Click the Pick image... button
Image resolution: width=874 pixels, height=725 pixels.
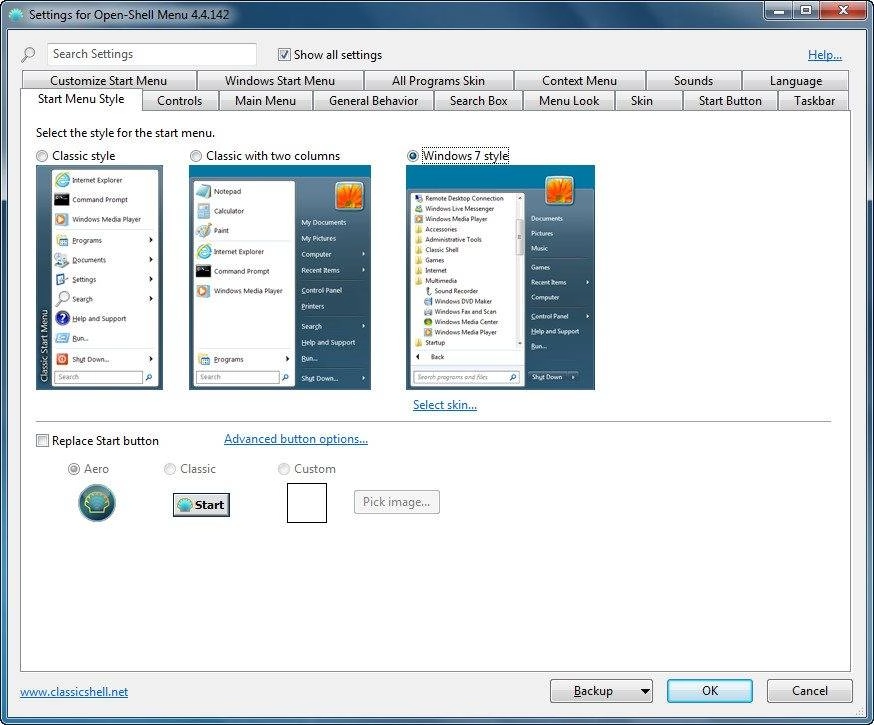(397, 502)
